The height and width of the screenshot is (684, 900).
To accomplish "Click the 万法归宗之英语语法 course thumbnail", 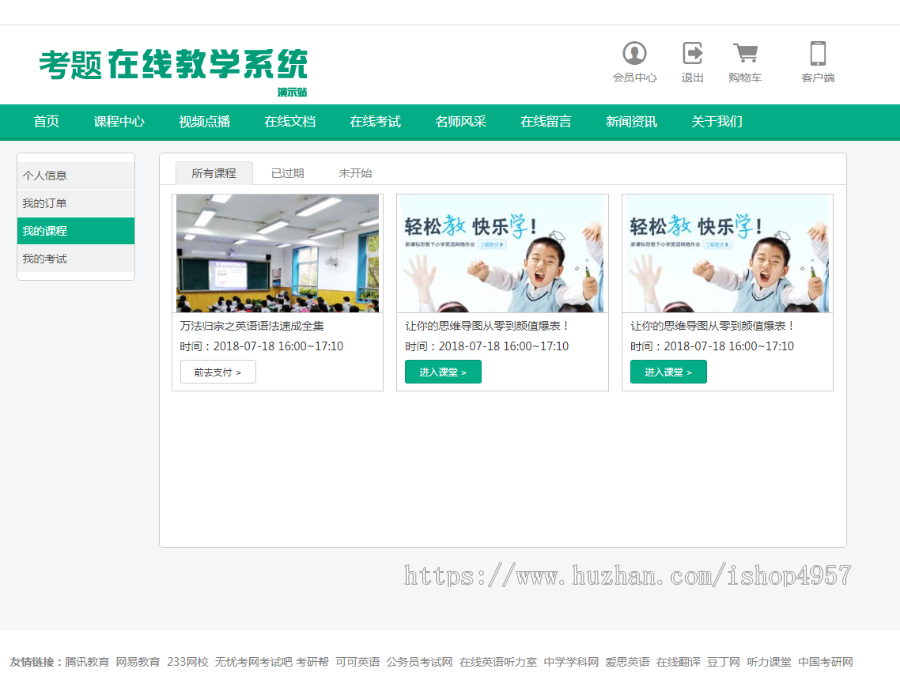I will coord(277,251).
